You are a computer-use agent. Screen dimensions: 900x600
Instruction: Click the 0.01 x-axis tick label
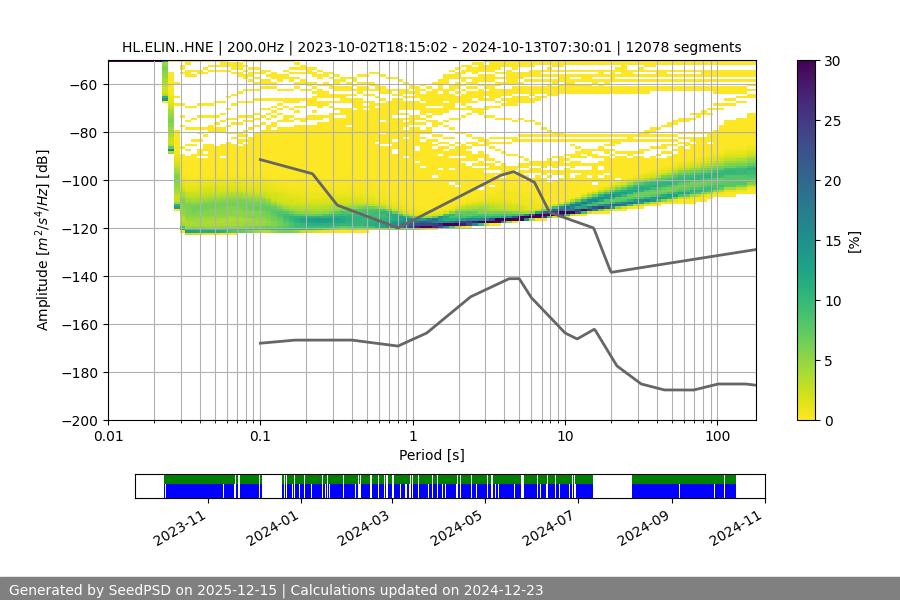coord(108,437)
